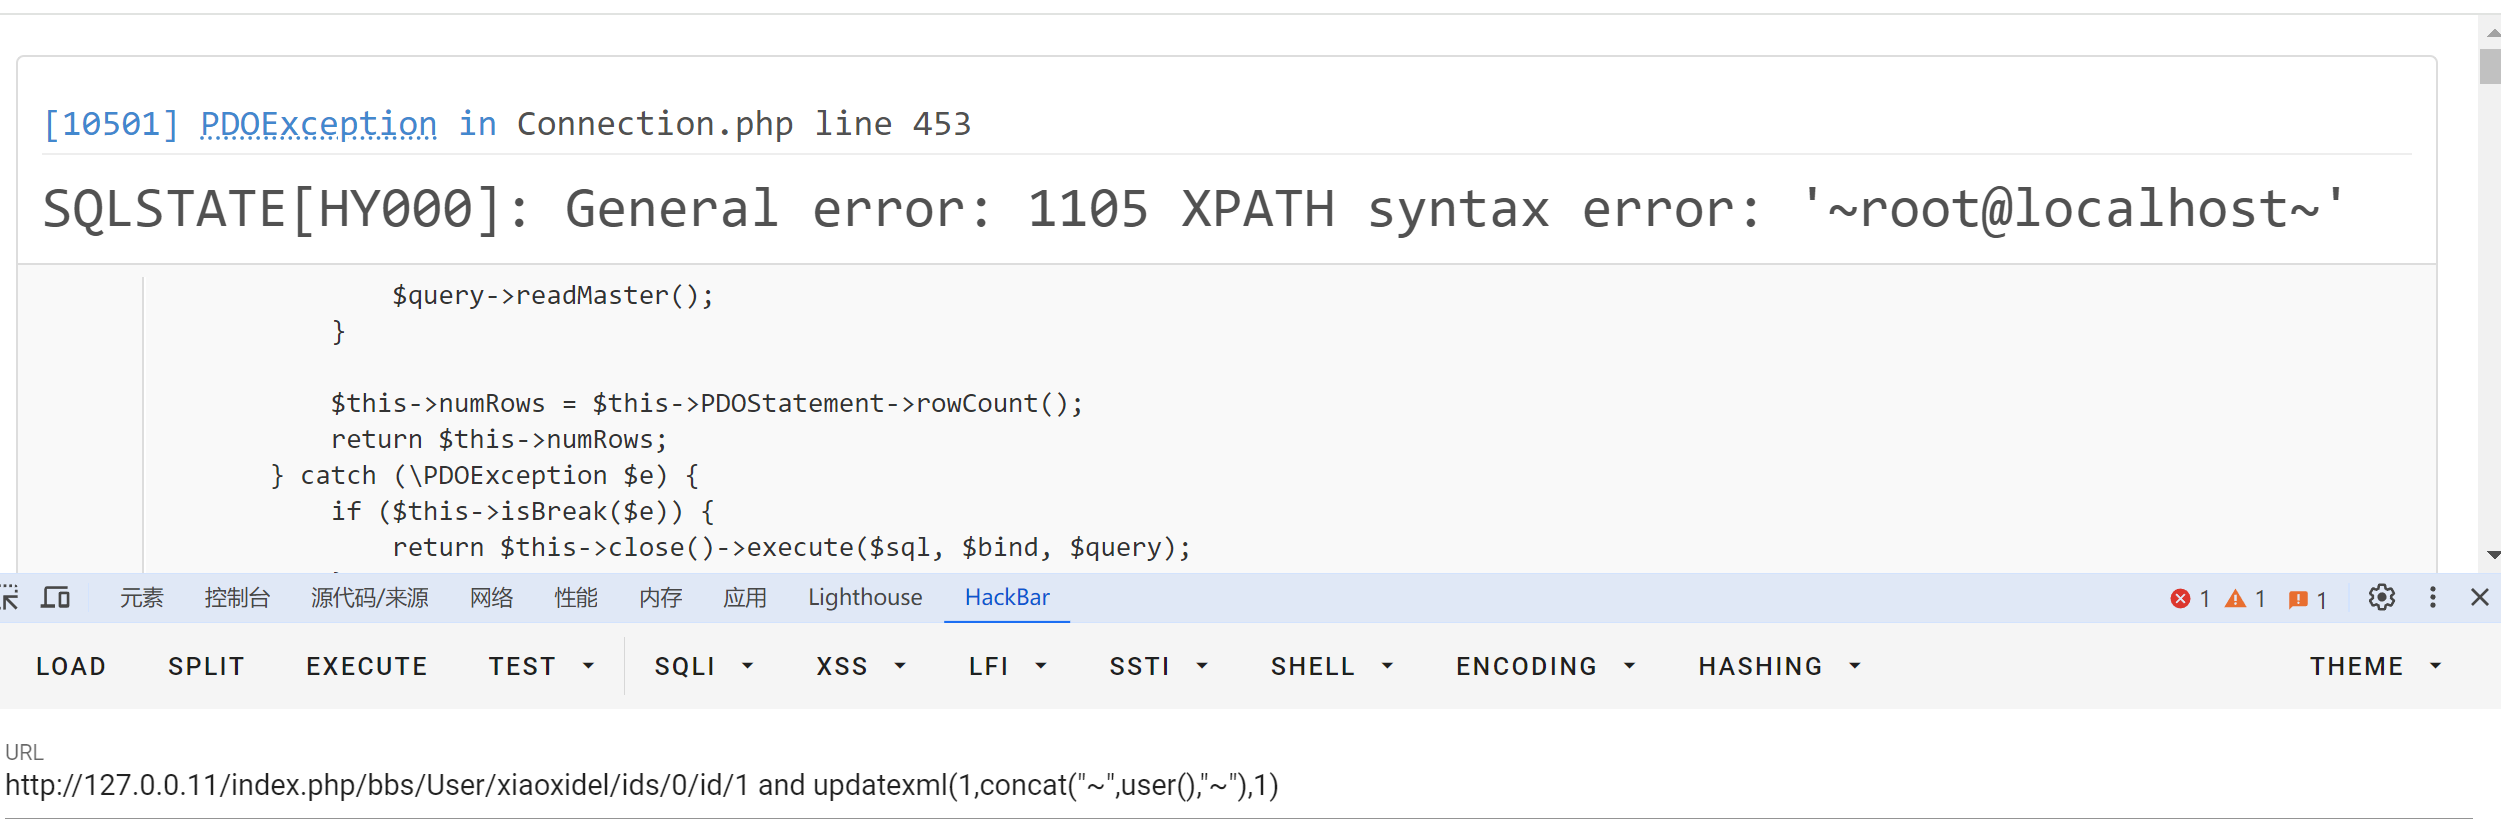Expand the SQLI dropdown menu

704,667
